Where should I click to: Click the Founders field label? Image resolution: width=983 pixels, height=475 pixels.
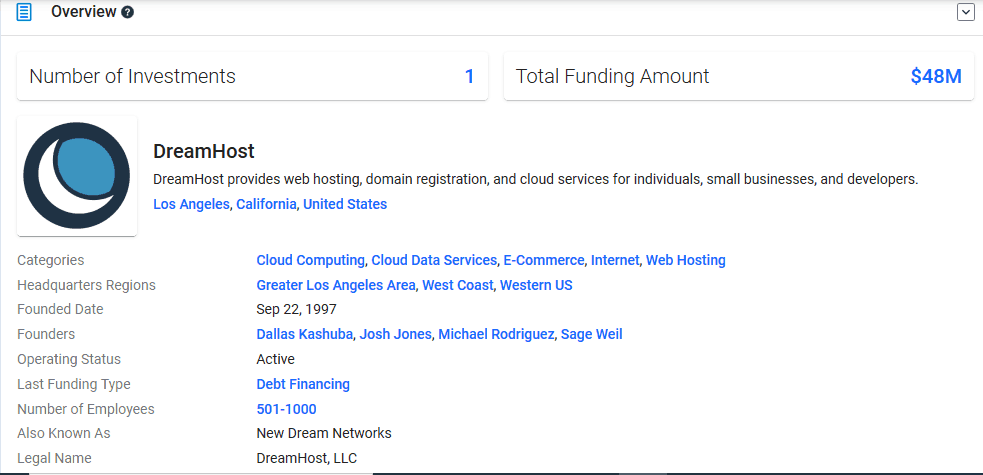pyautogui.click(x=46, y=335)
